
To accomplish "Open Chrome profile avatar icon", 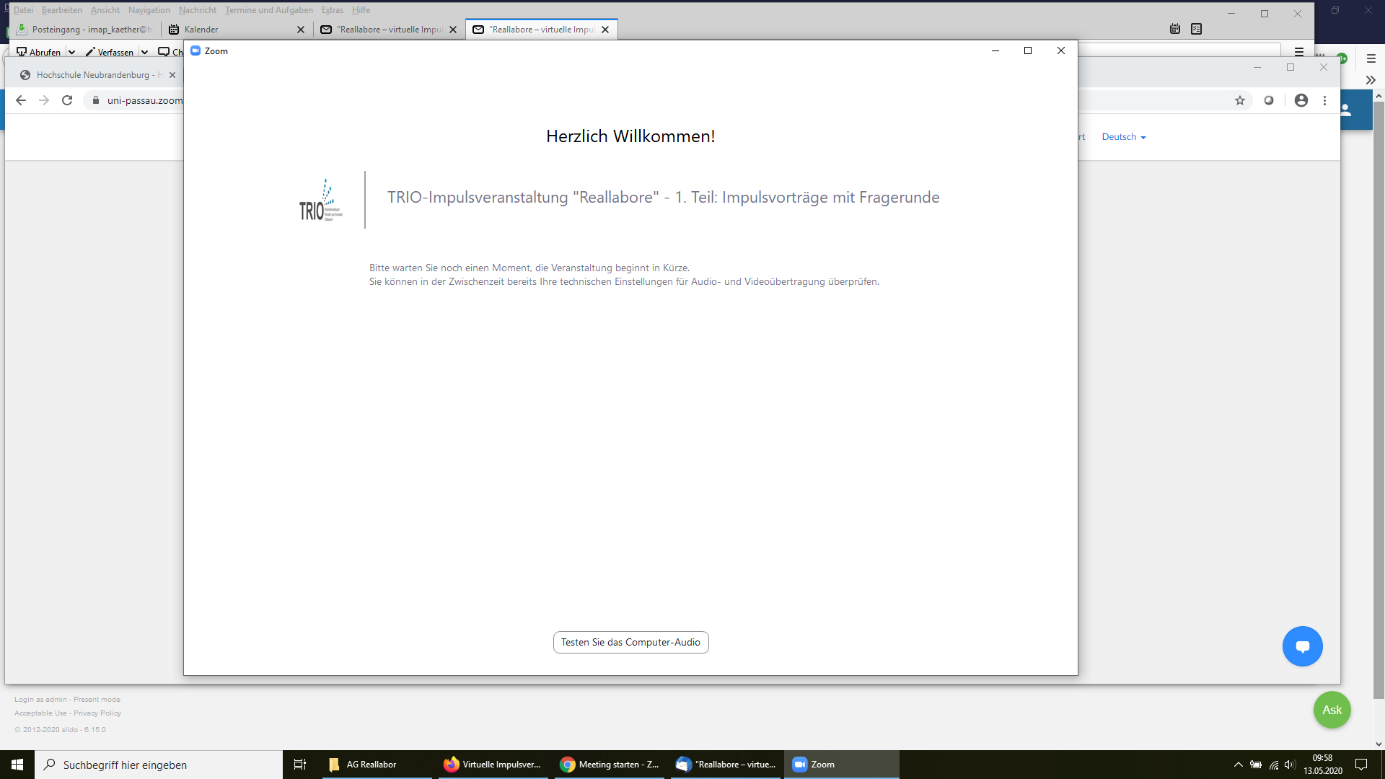I will 1301,100.
